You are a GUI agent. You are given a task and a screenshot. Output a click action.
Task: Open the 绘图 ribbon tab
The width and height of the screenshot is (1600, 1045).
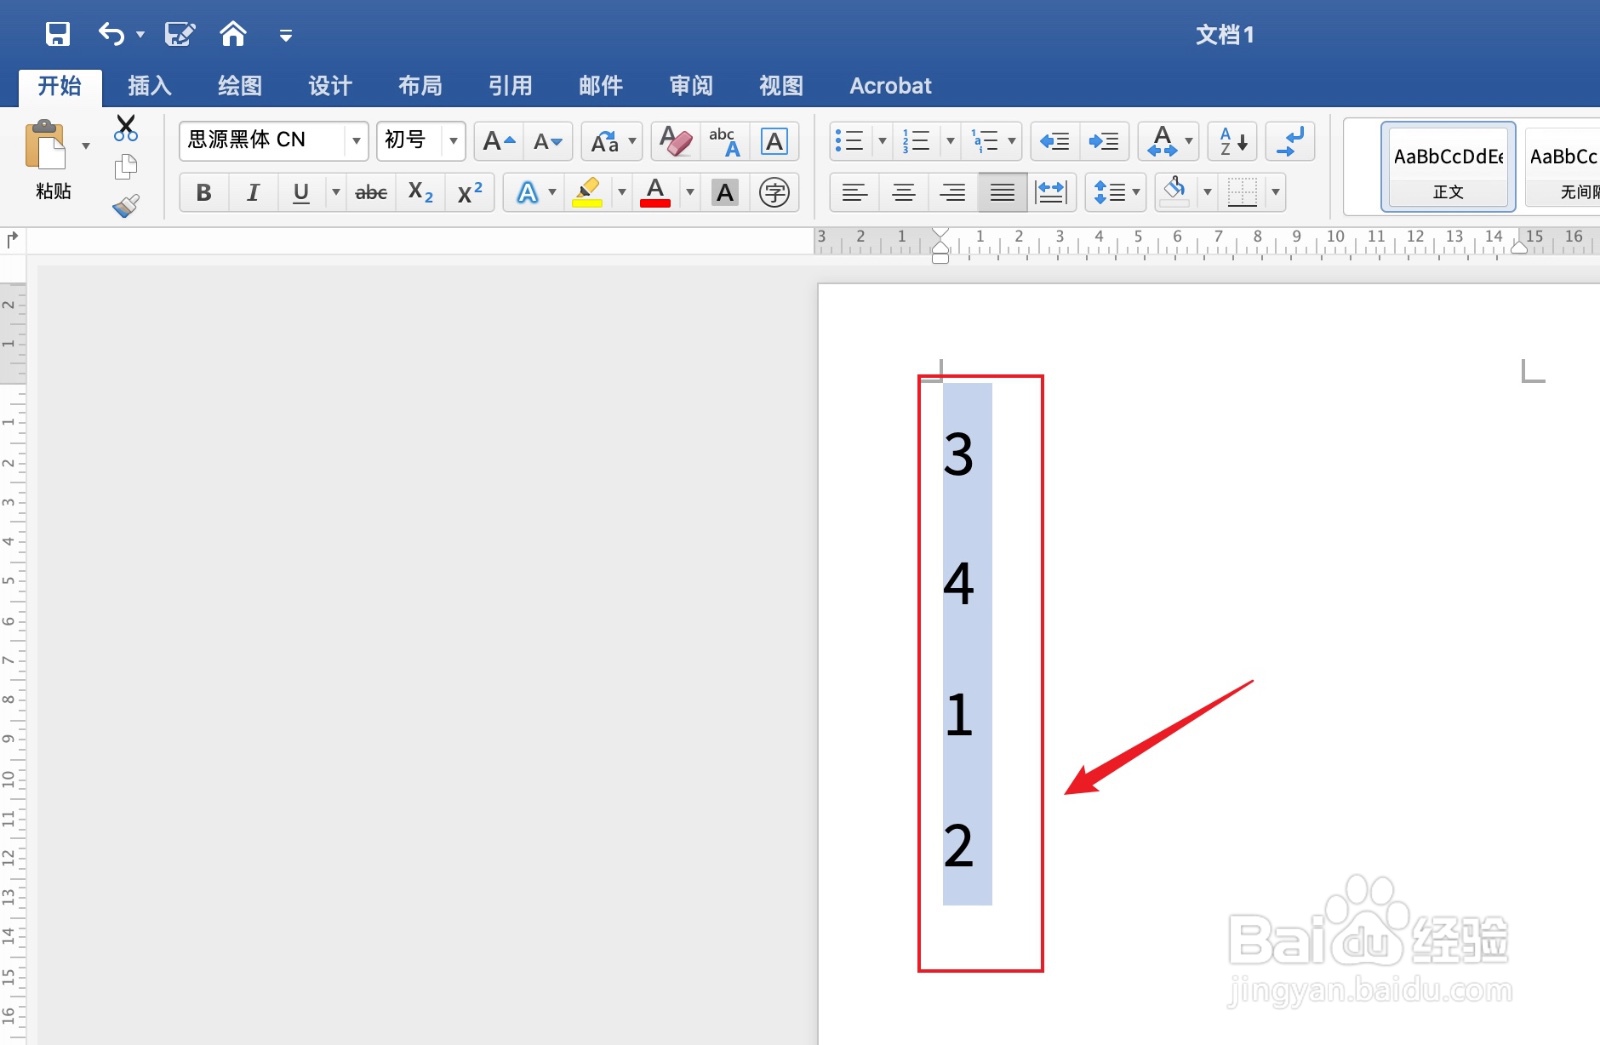coord(240,86)
